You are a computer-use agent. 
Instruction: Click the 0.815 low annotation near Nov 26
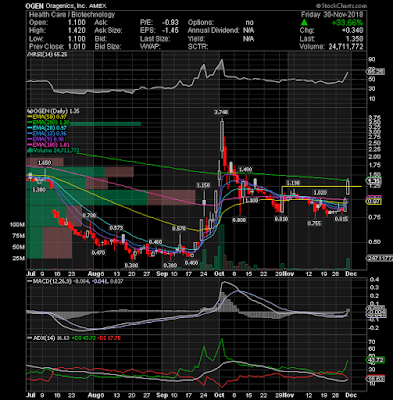click(x=341, y=219)
